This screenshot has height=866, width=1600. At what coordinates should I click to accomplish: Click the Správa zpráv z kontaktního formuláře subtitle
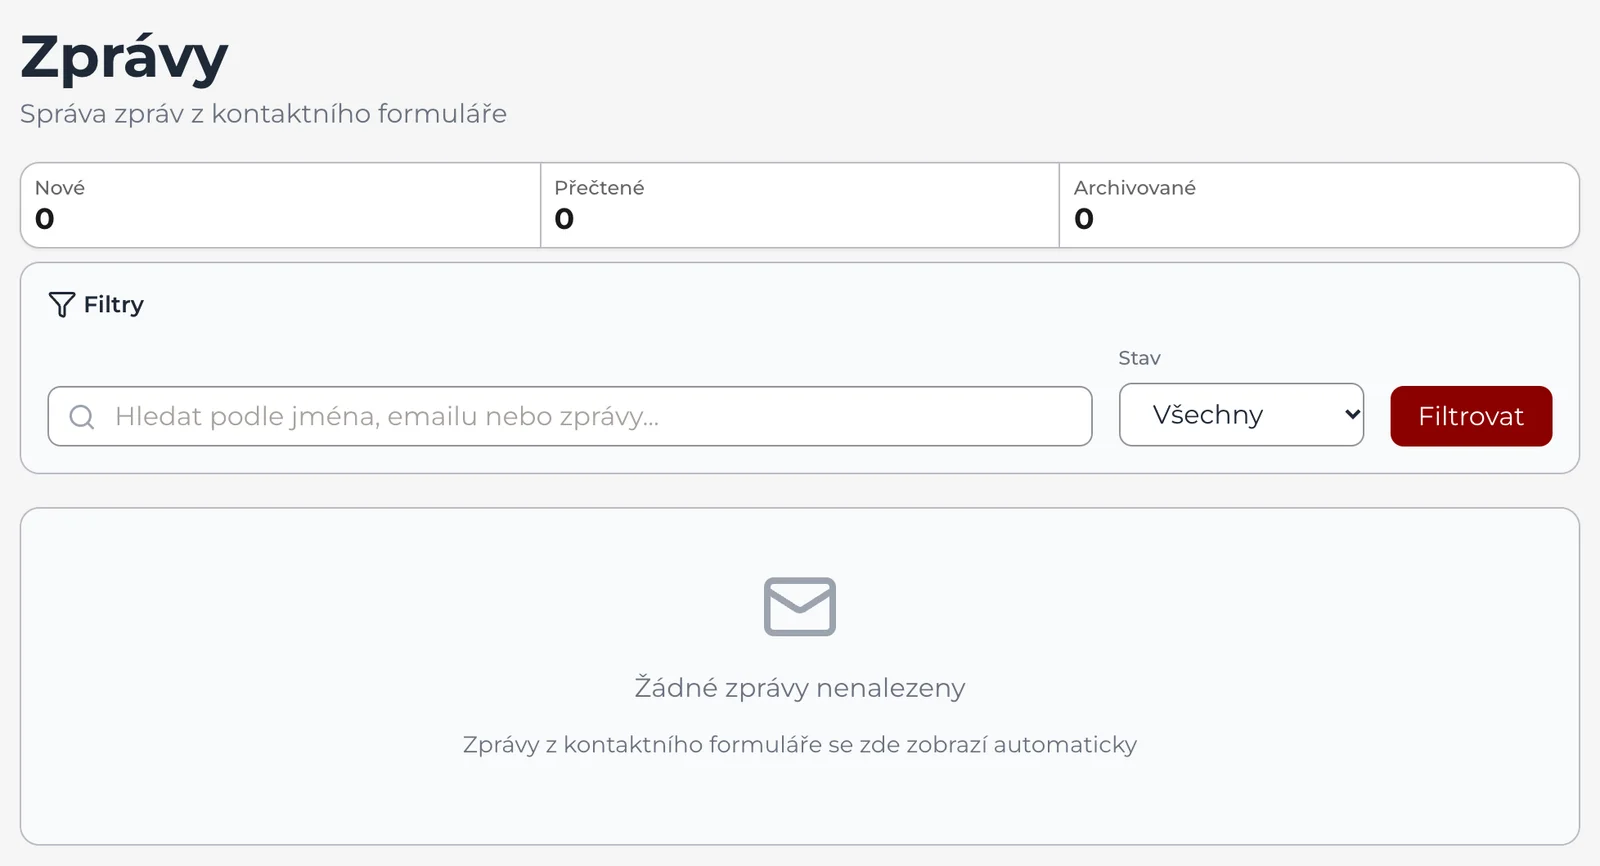(x=263, y=114)
